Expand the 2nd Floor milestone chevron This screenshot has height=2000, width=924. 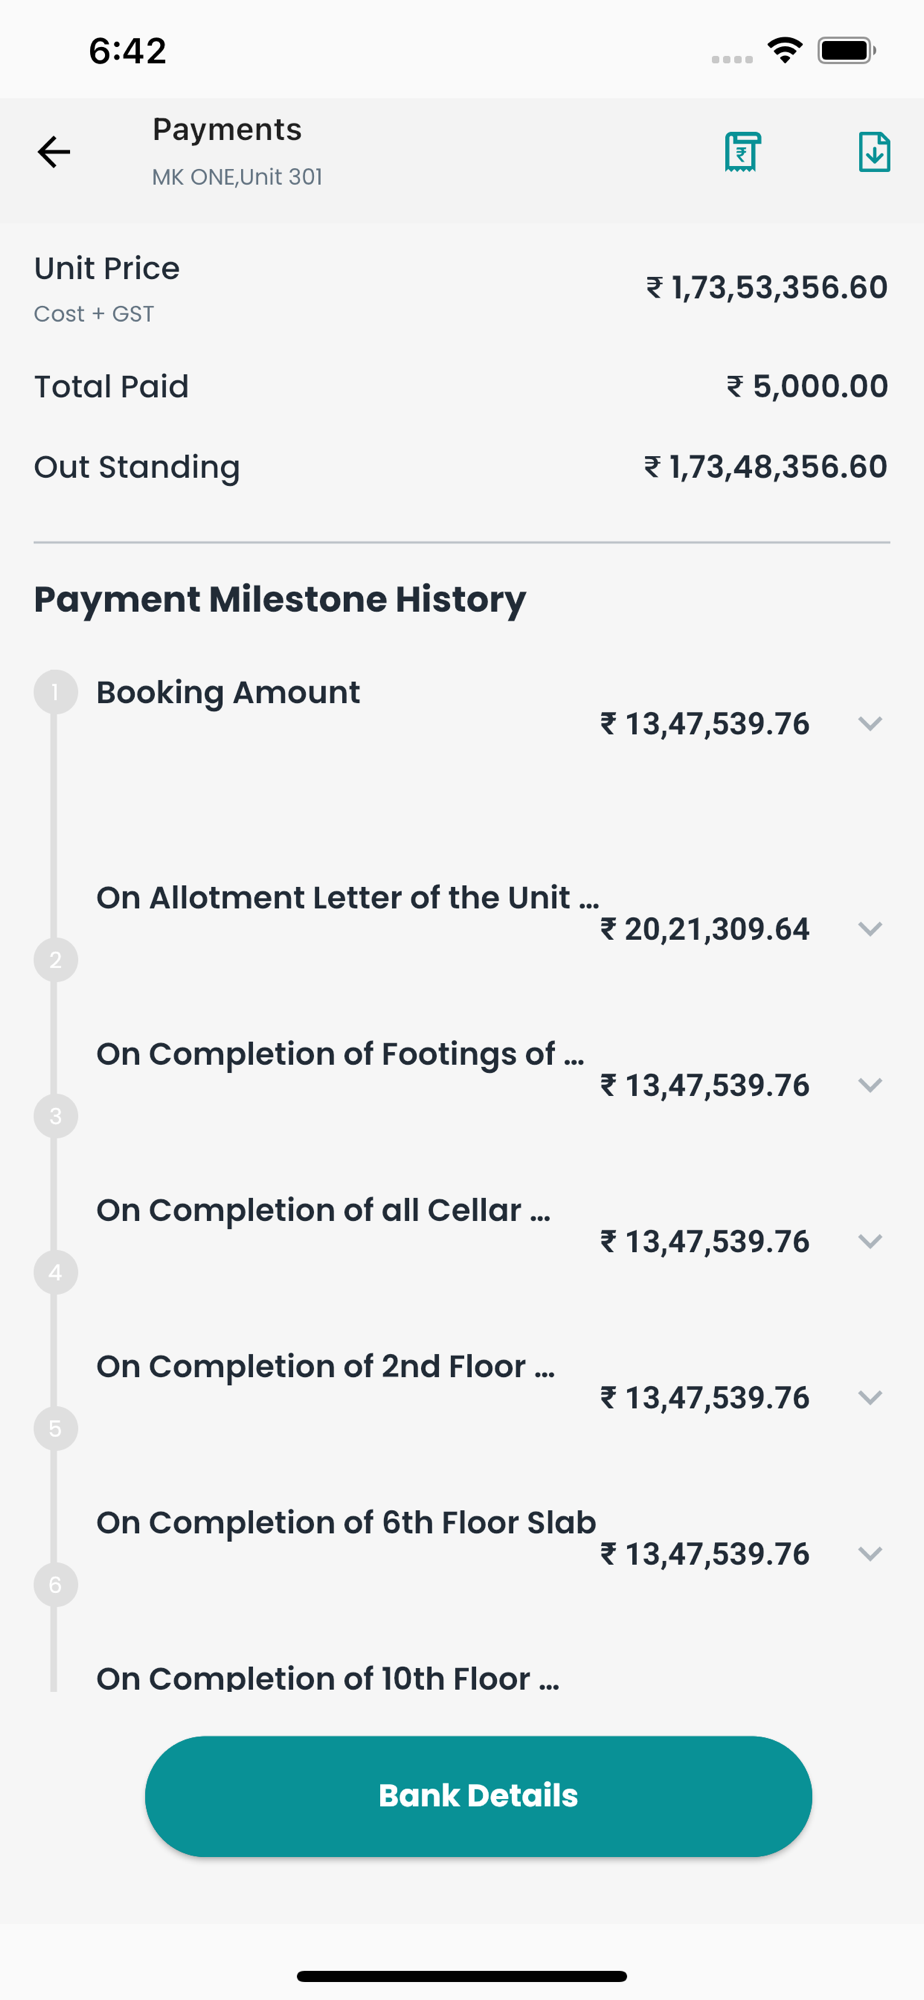click(x=870, y=1397)
